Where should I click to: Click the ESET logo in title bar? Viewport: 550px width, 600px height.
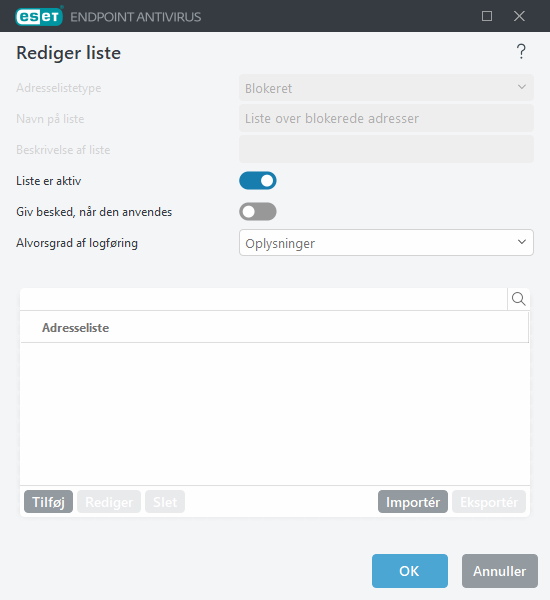point(39,16)
